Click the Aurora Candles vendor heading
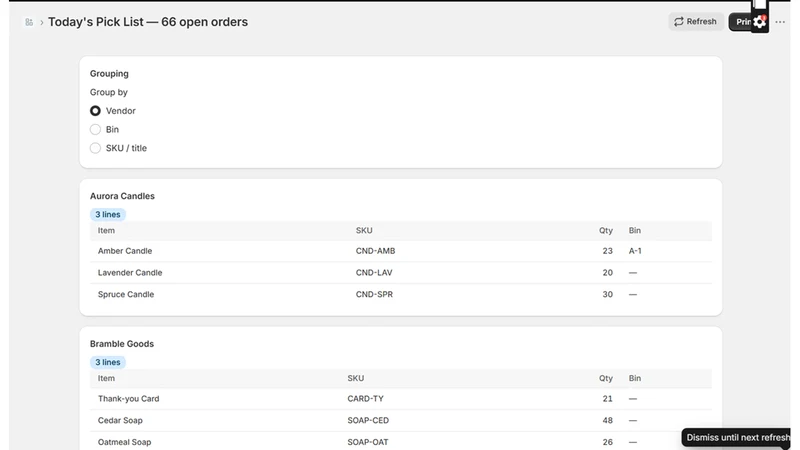The height and width of the screenshot is (450, 800). click(122, 196)
